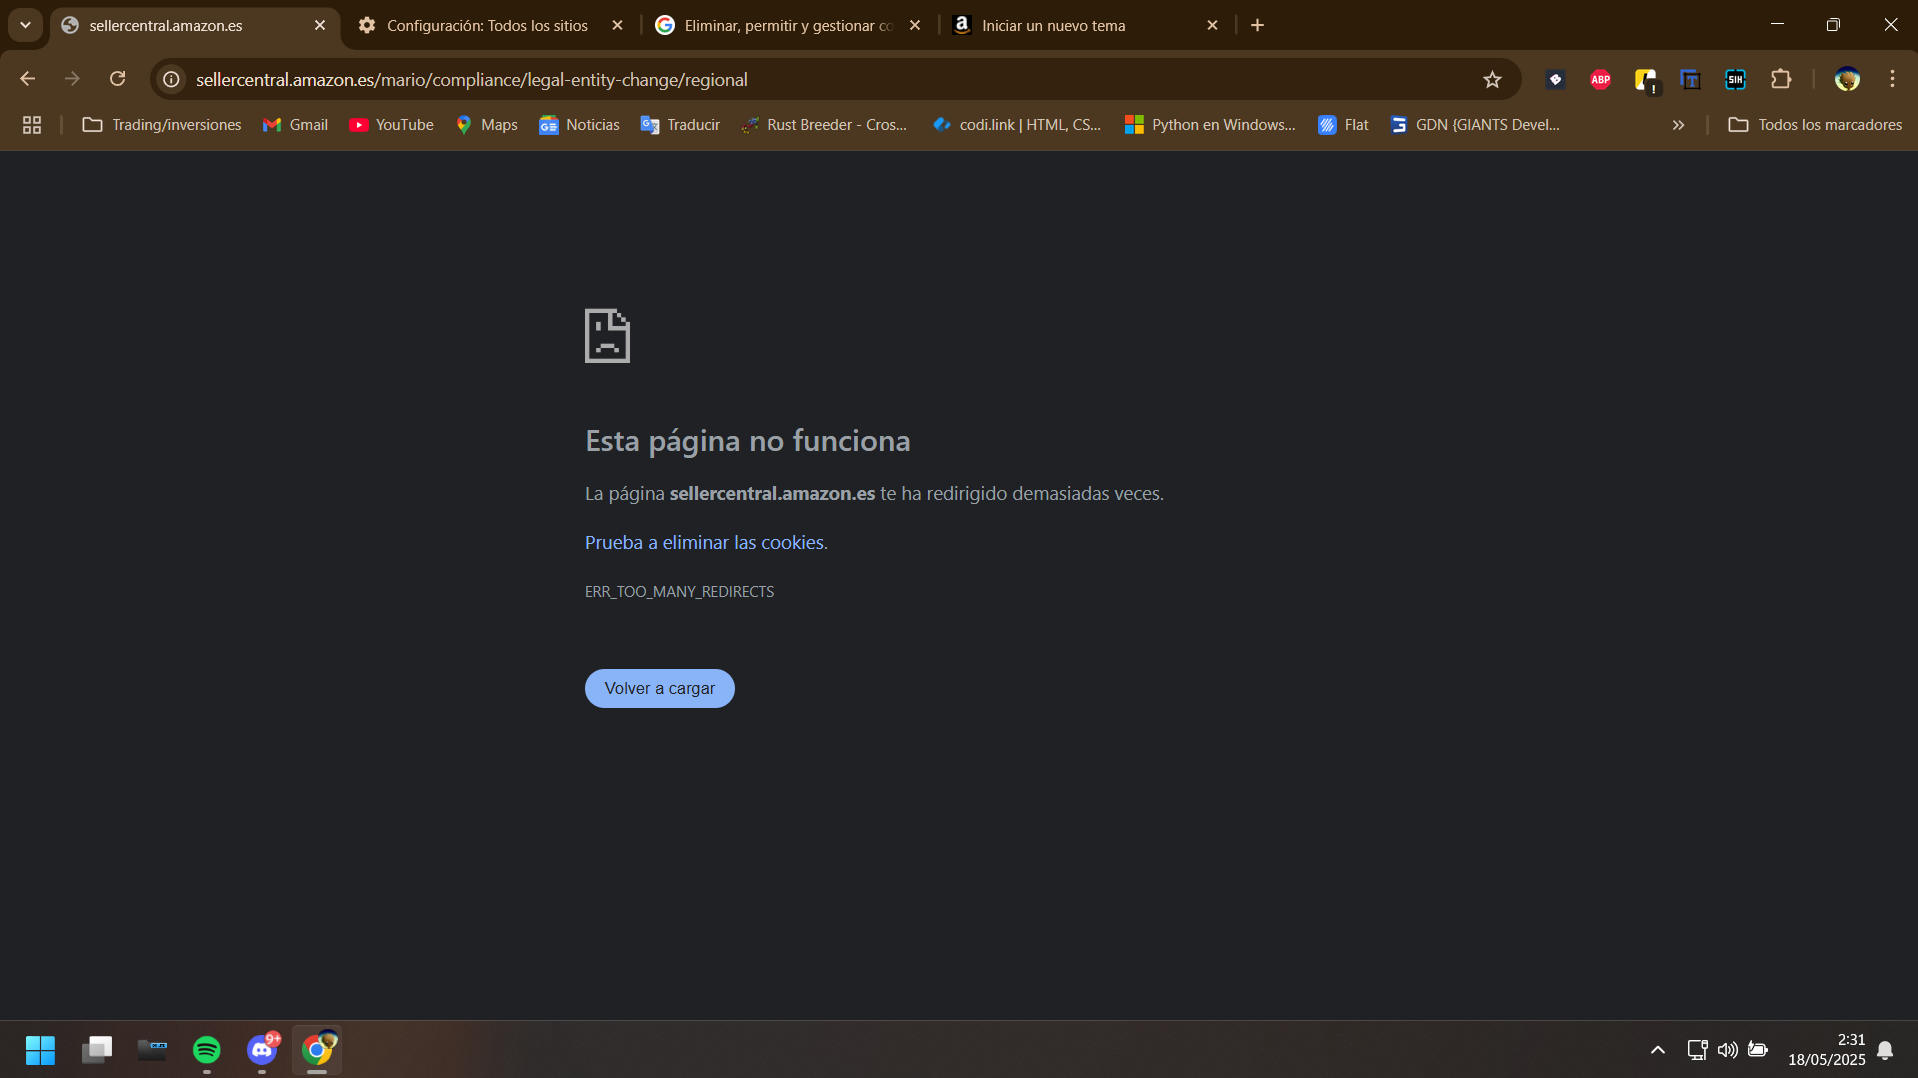Viewport: 1918px width, 1078px height.
Task: Expand the Trading/inversiones bookmark folder
Action: tap(162, 125)
